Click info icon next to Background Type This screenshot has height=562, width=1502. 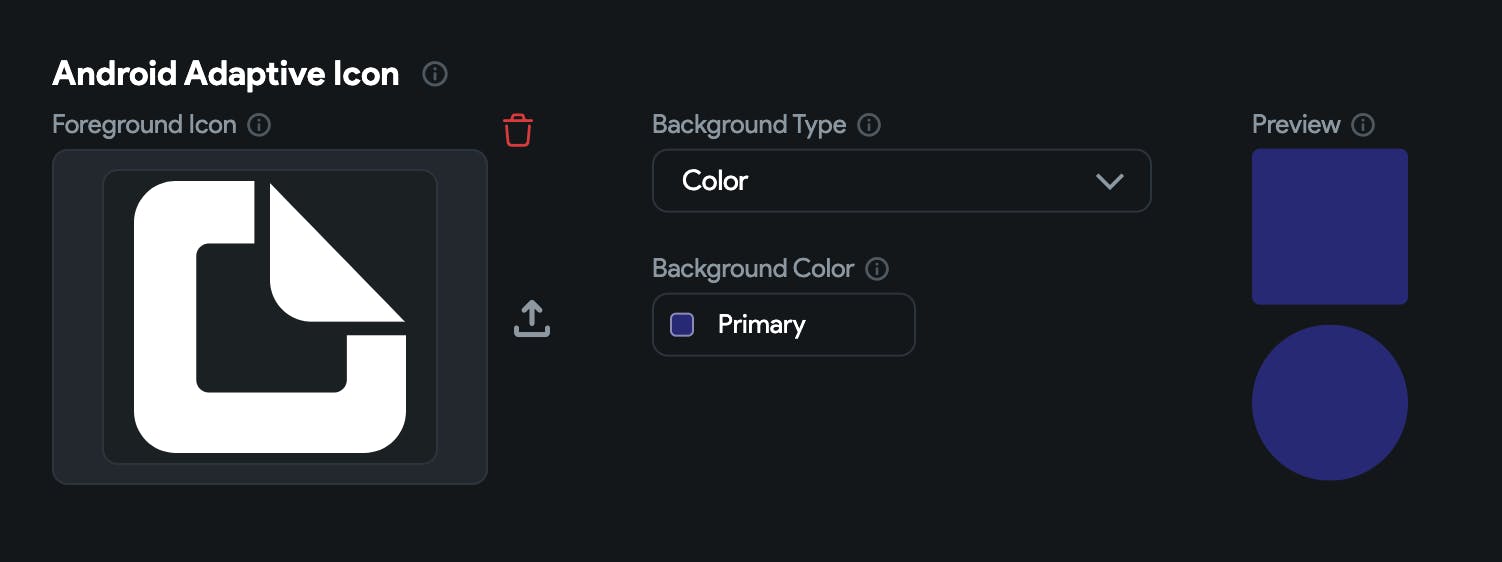869,125
